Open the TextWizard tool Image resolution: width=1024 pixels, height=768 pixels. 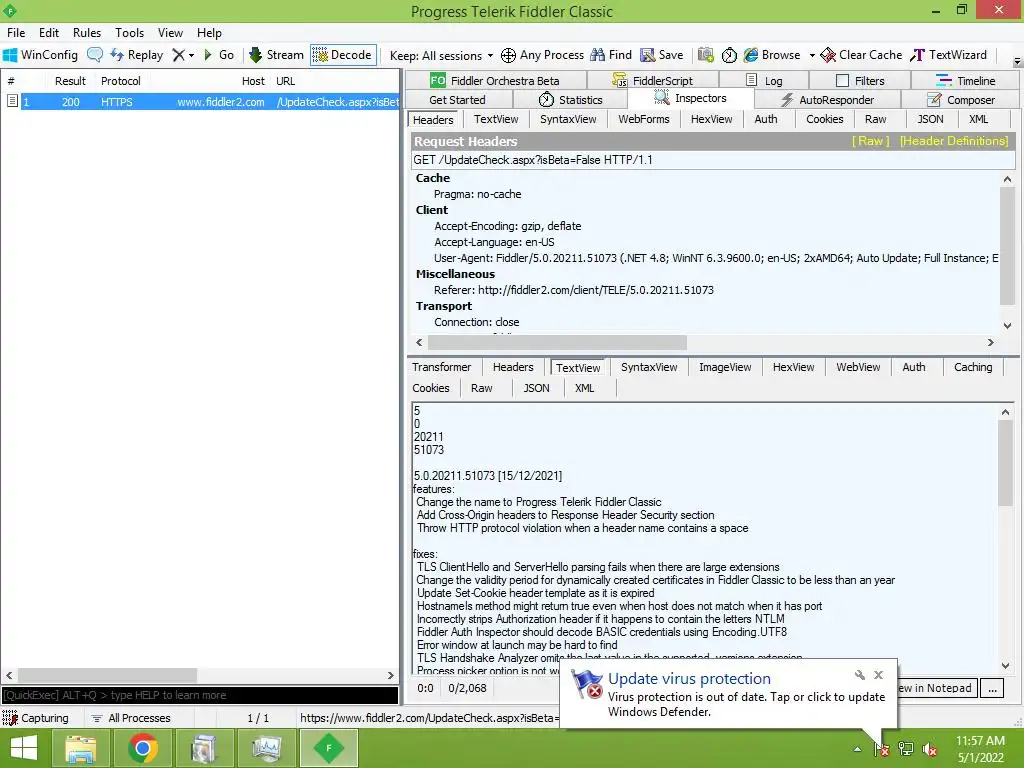[x=948, y=55]
